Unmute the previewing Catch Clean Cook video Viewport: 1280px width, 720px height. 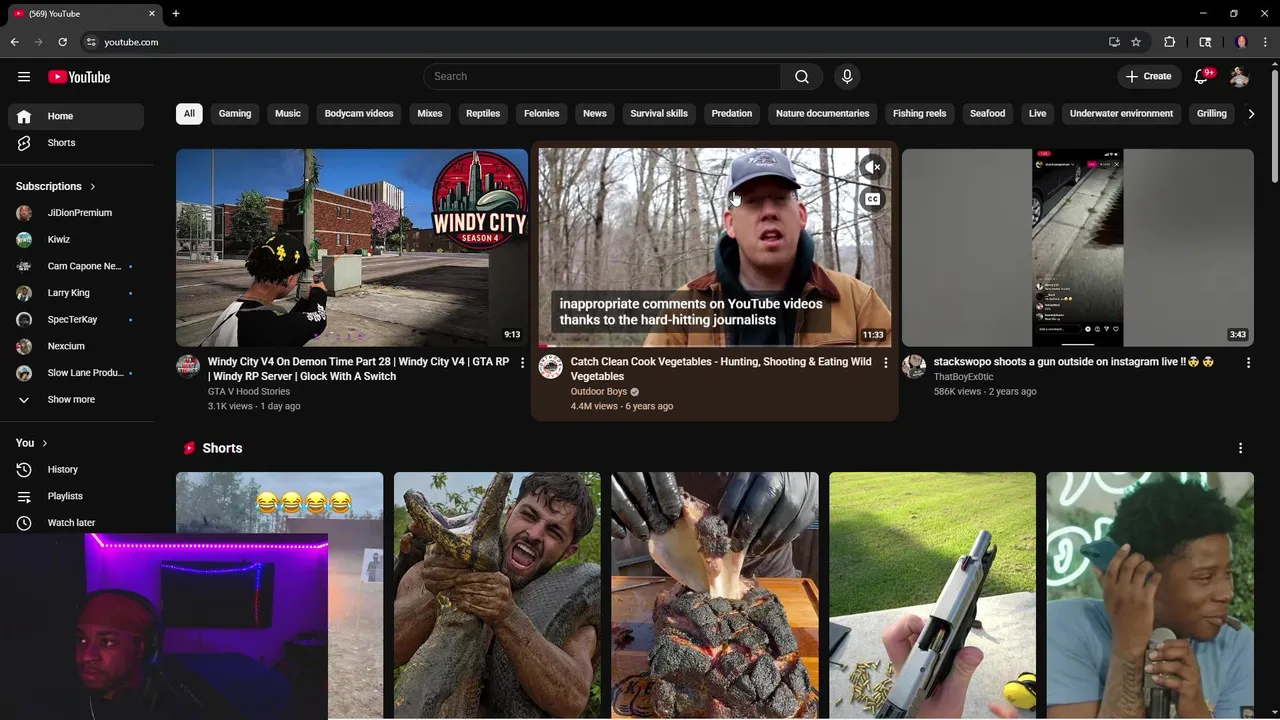tap(873, 167)
